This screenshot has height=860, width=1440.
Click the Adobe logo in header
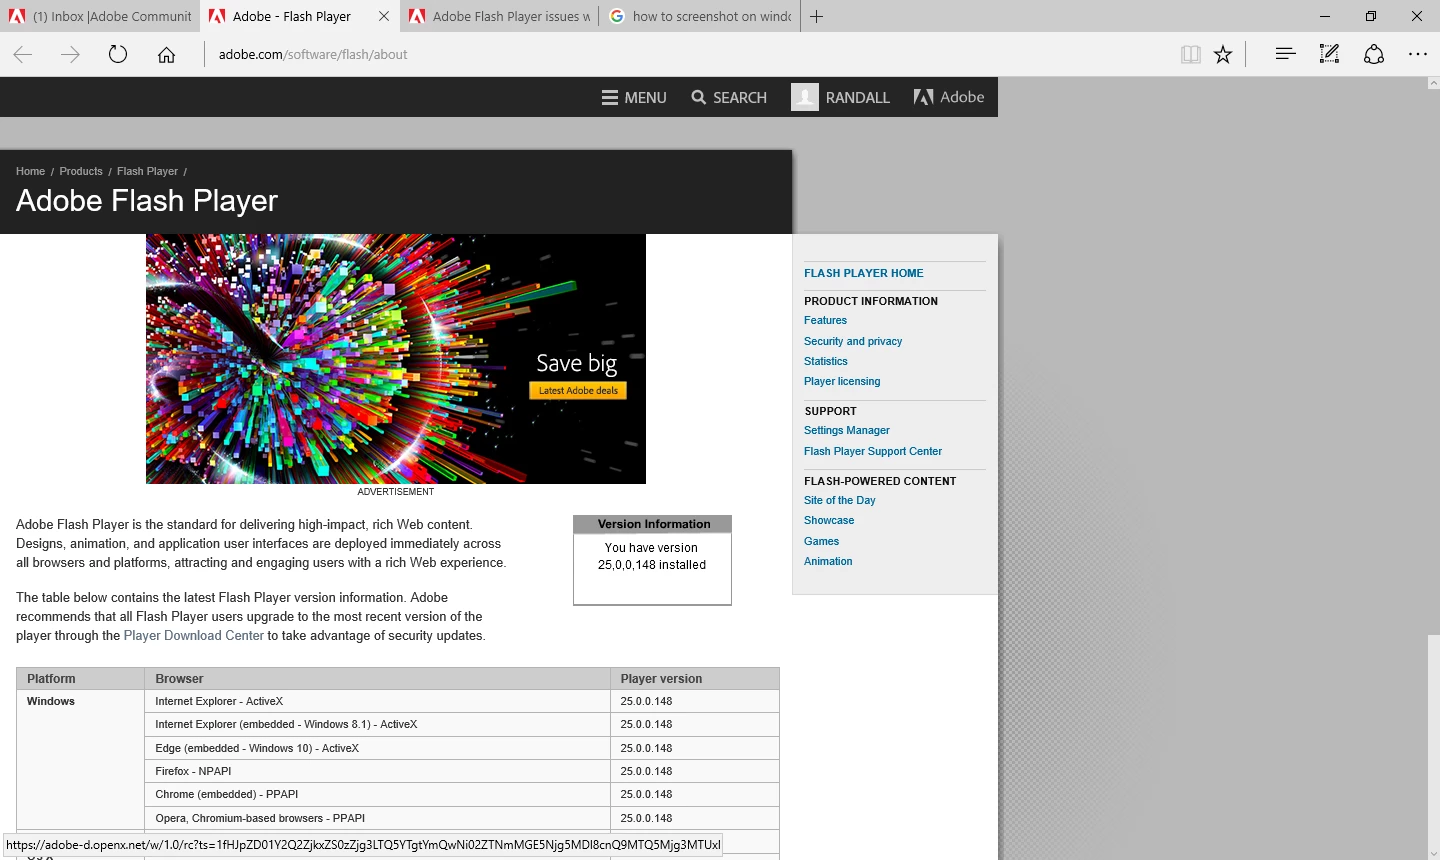(949, 97)
